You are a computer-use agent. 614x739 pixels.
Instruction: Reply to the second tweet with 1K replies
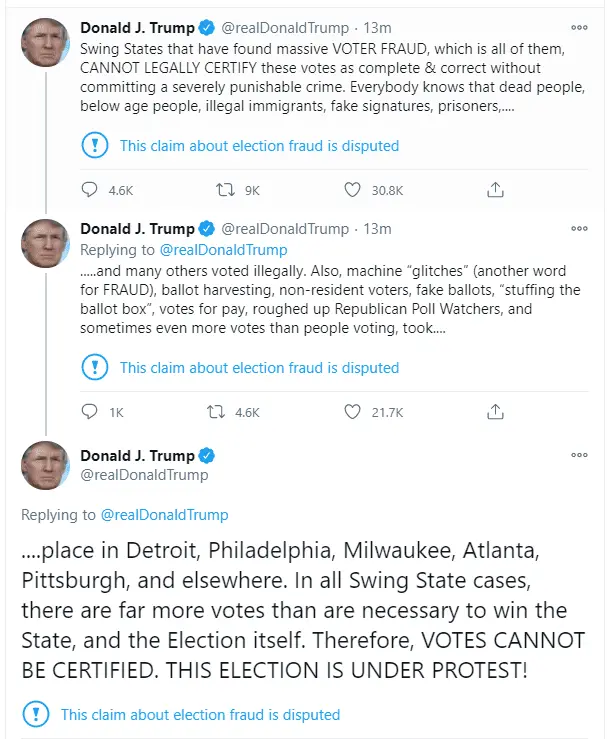pyautogui.click(x=90, y=411)
